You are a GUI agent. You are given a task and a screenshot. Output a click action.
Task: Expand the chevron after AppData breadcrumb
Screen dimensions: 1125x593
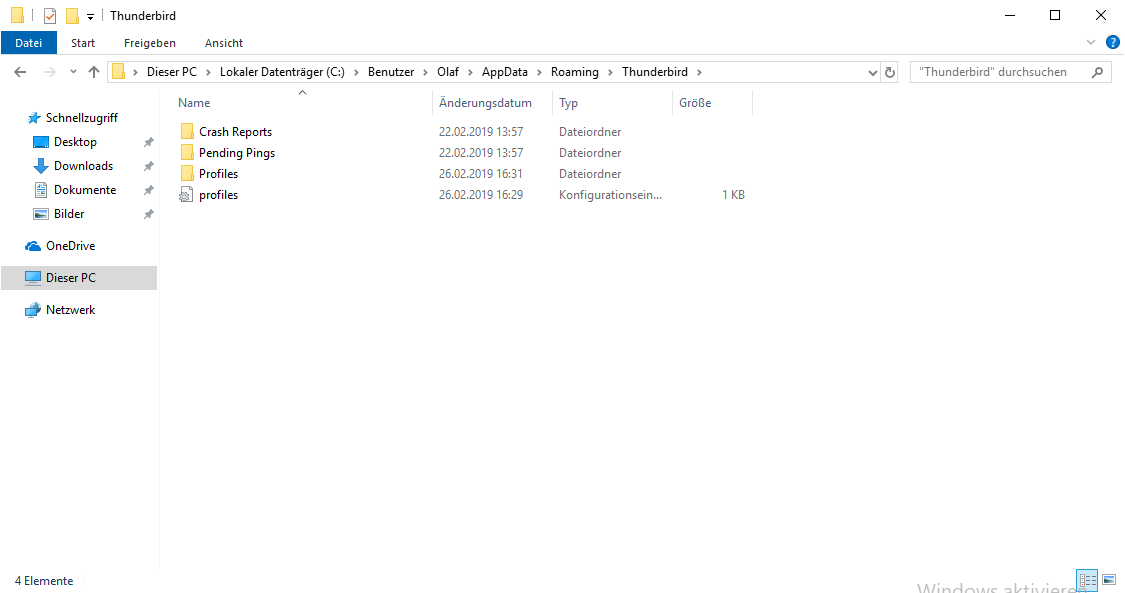(x=540, y=72)
